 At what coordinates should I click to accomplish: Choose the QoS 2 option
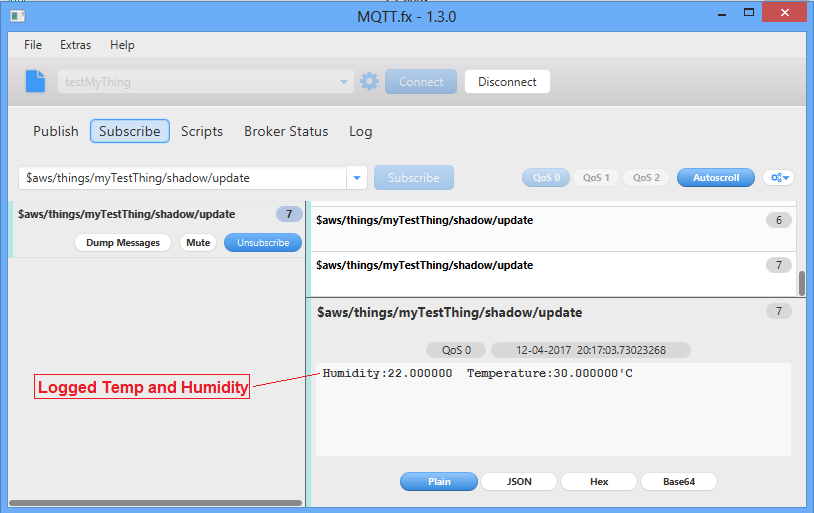coord(646,178)
